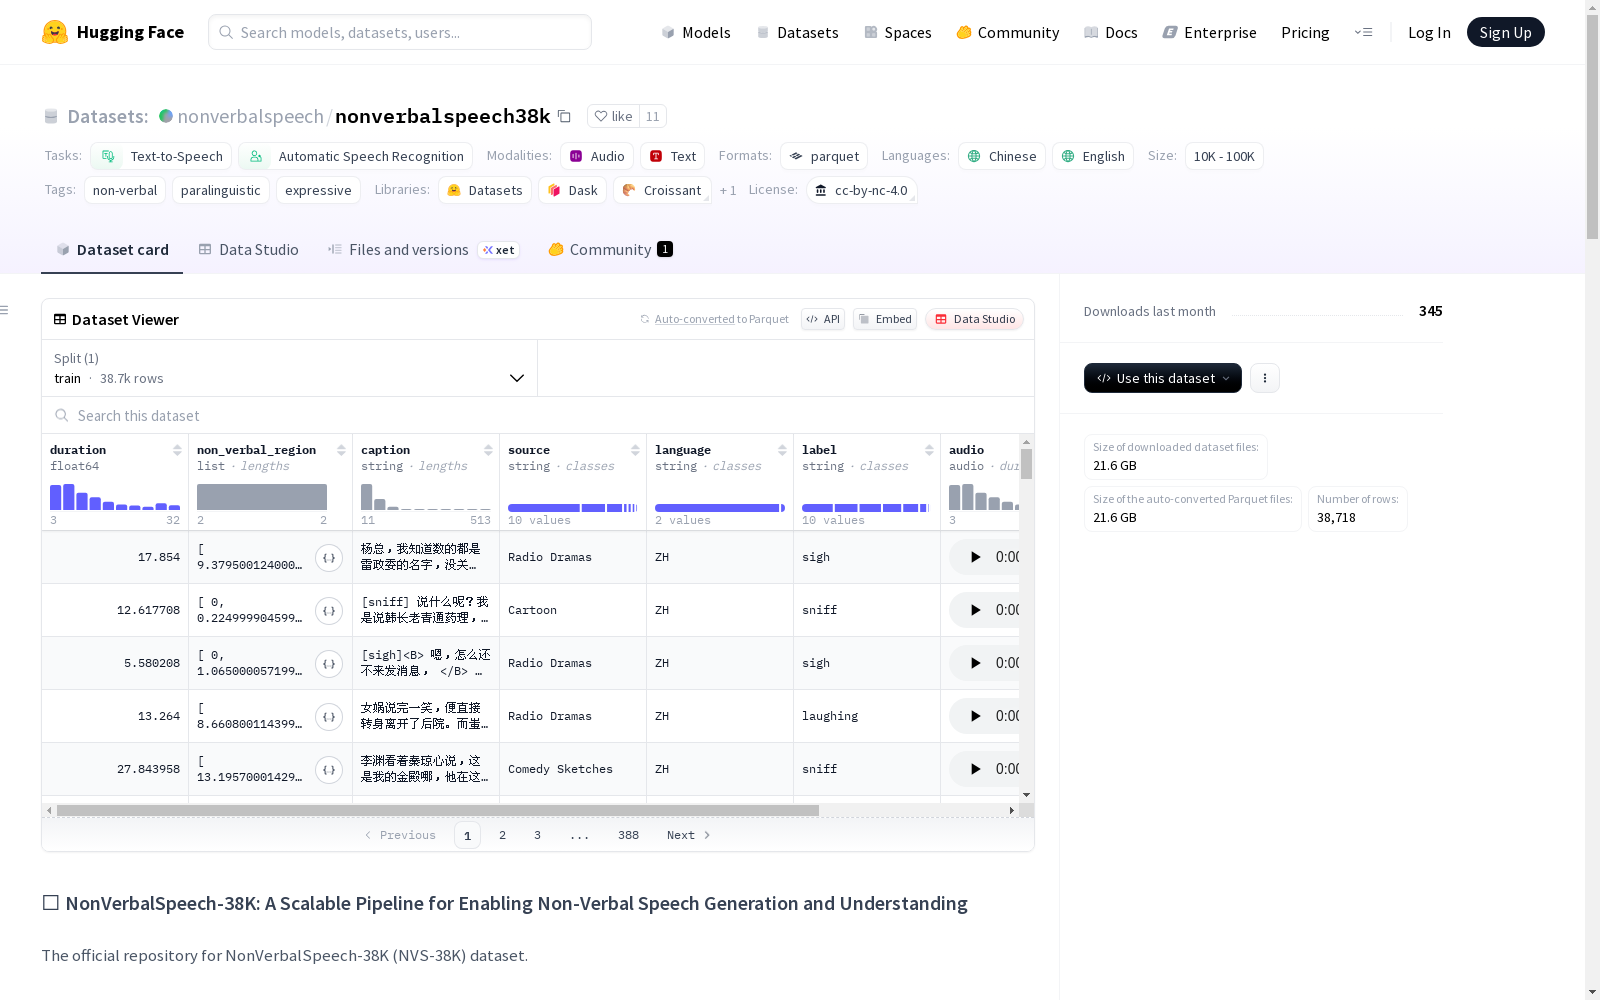
Task: Copy dataset name with the copy icon
Action: [564, 116]
